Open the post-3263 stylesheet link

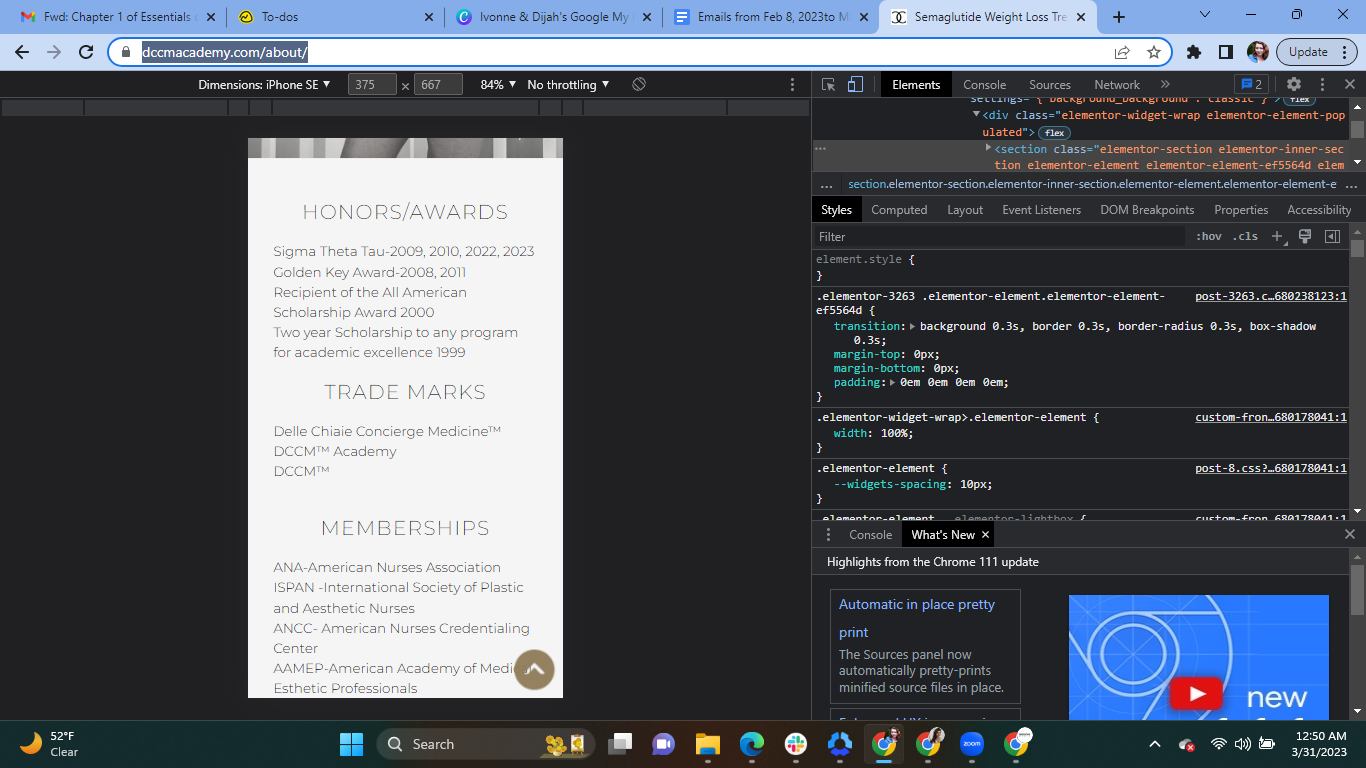coord(1270,297)
